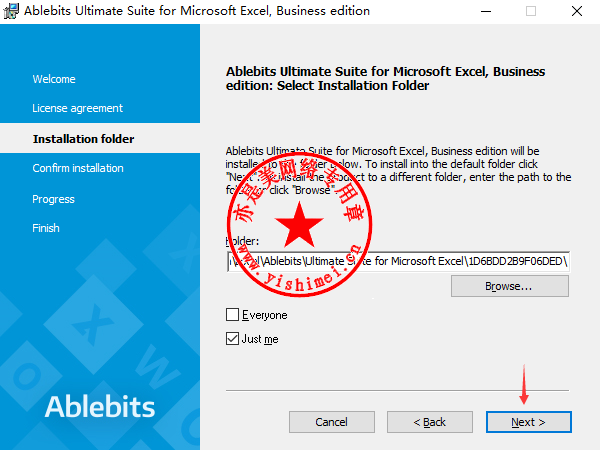Go back with the Back button
This screenshot has height=450, width=600.
point(430,422)
